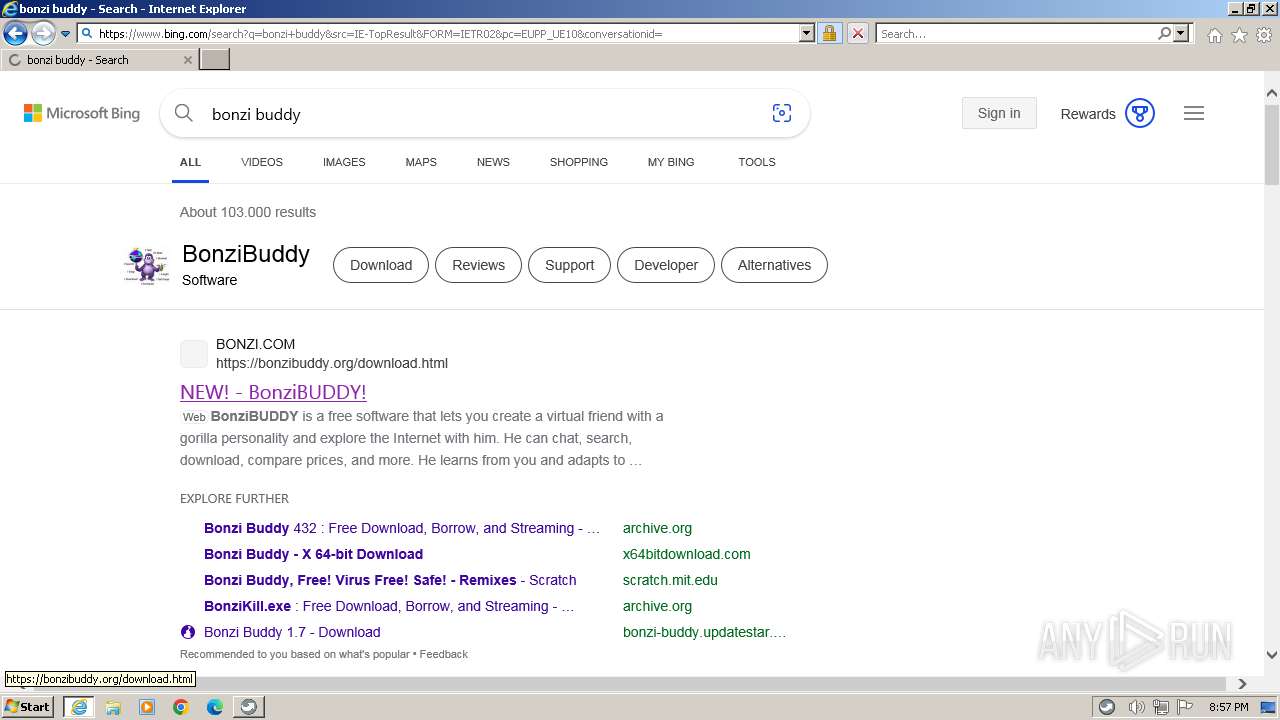Image resolution: width=1280 pixels, height=720 pixels.
Task: Open a new tab button
Action: [x=215, y=59]
